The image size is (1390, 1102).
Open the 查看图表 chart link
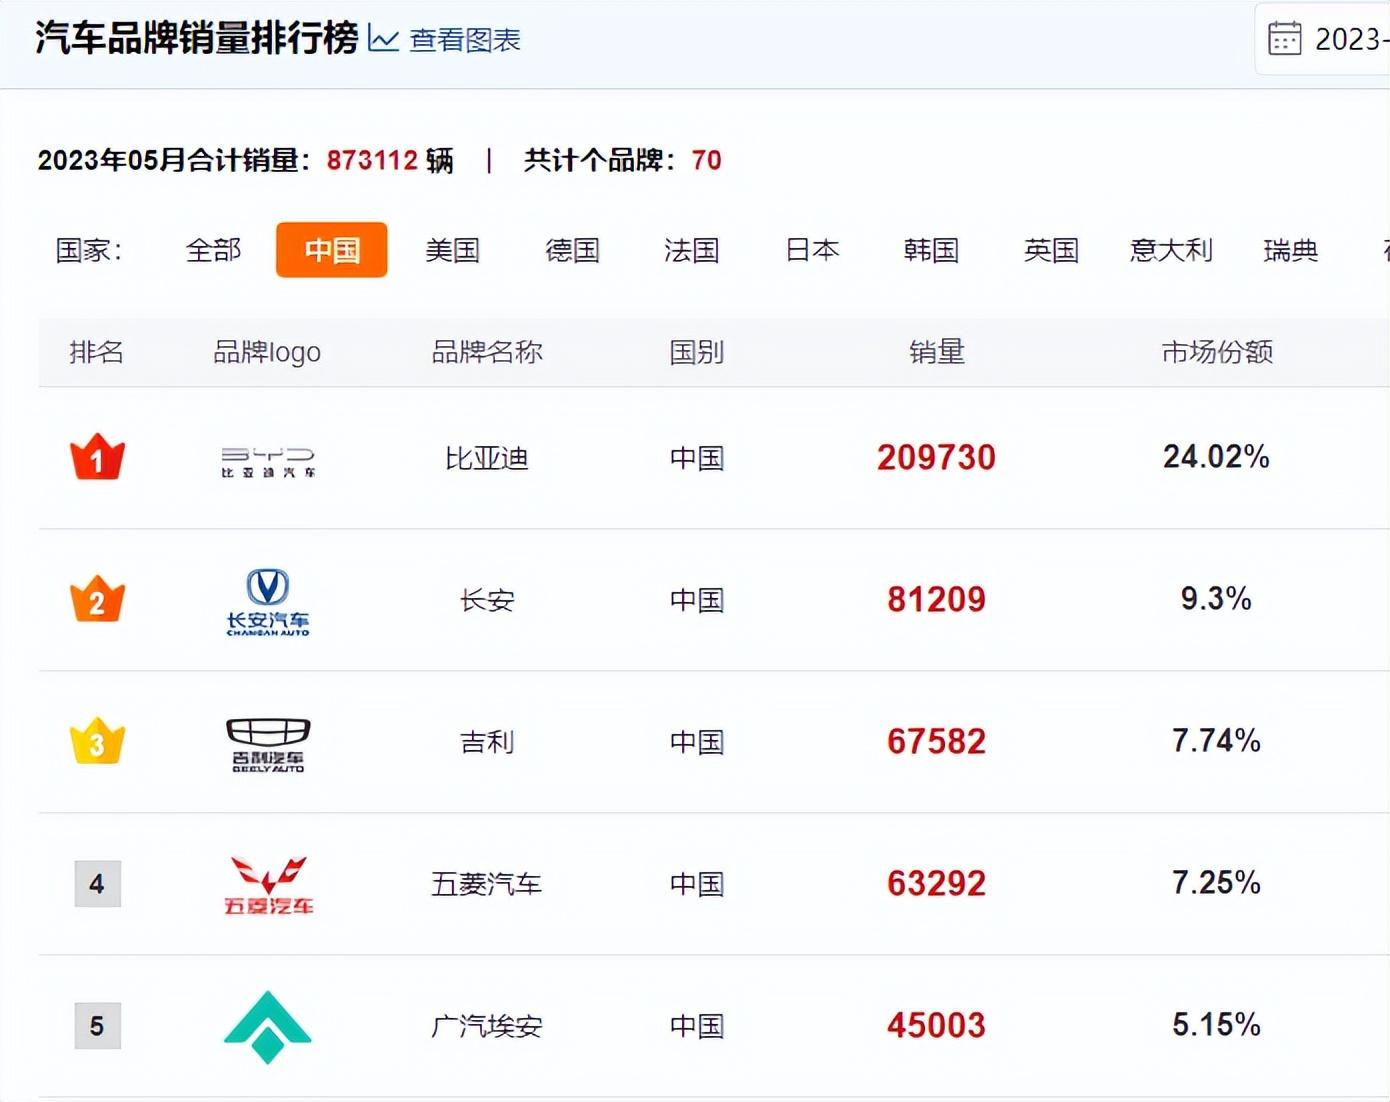tap(465, 40)
